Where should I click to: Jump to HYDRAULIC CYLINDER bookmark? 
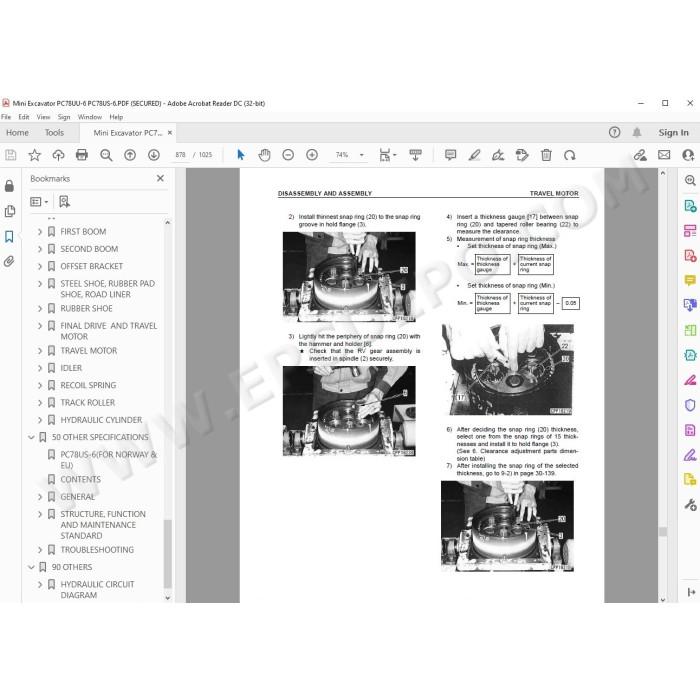[x=101, y=420]
